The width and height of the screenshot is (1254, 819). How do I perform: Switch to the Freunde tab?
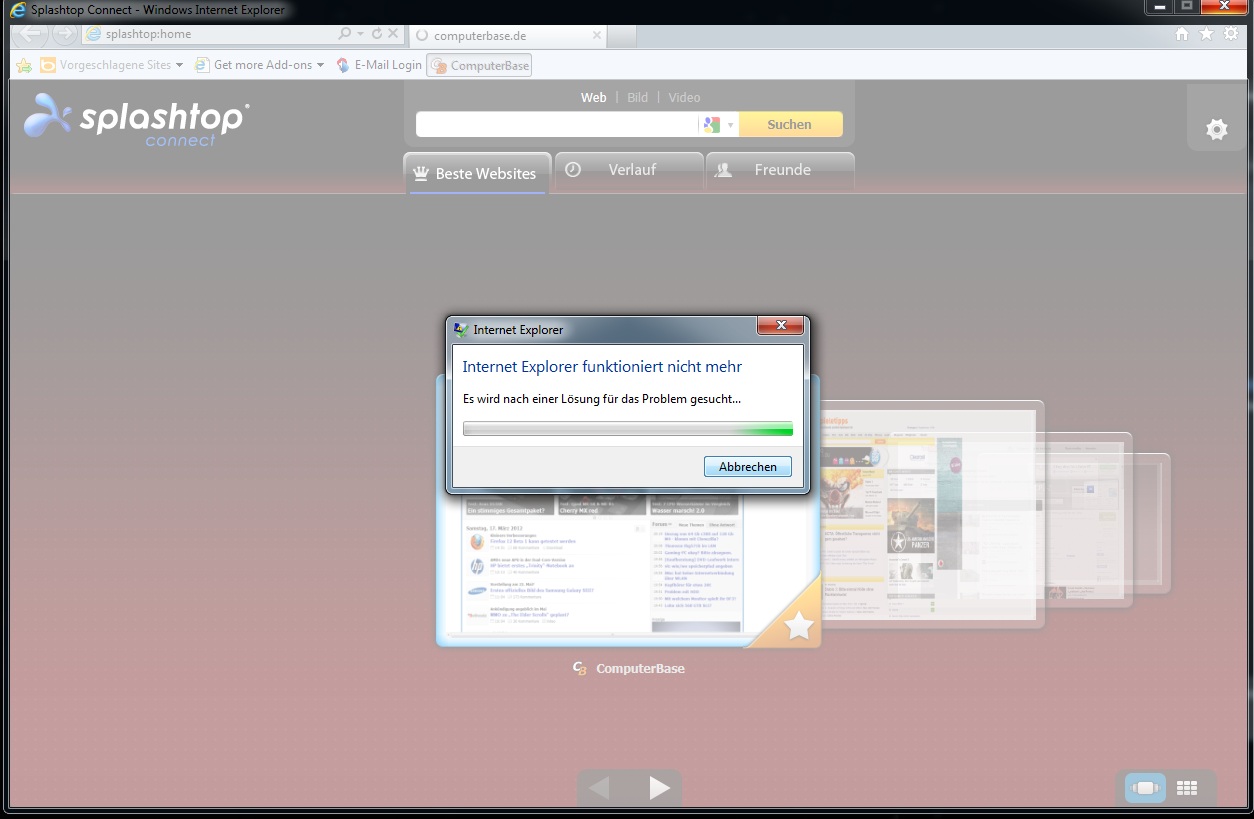click(780, 171)
